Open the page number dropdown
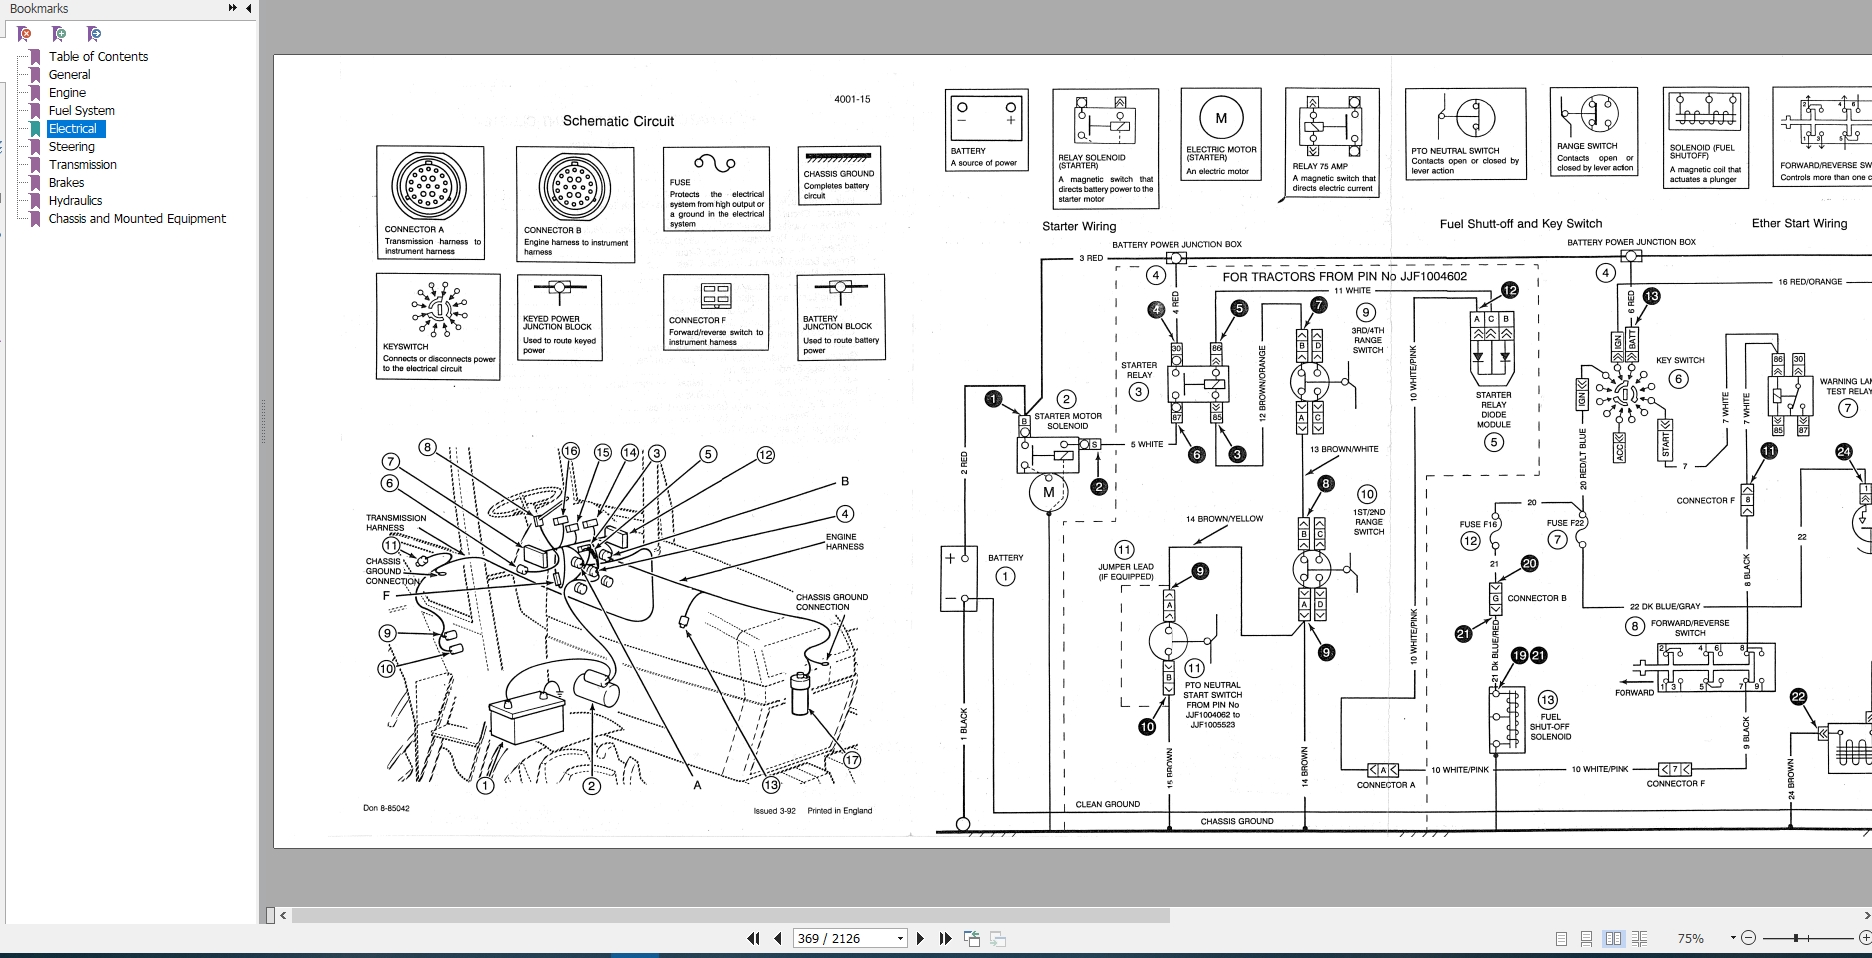Screen dimensions: 1872x958 [x=900, y=938]
